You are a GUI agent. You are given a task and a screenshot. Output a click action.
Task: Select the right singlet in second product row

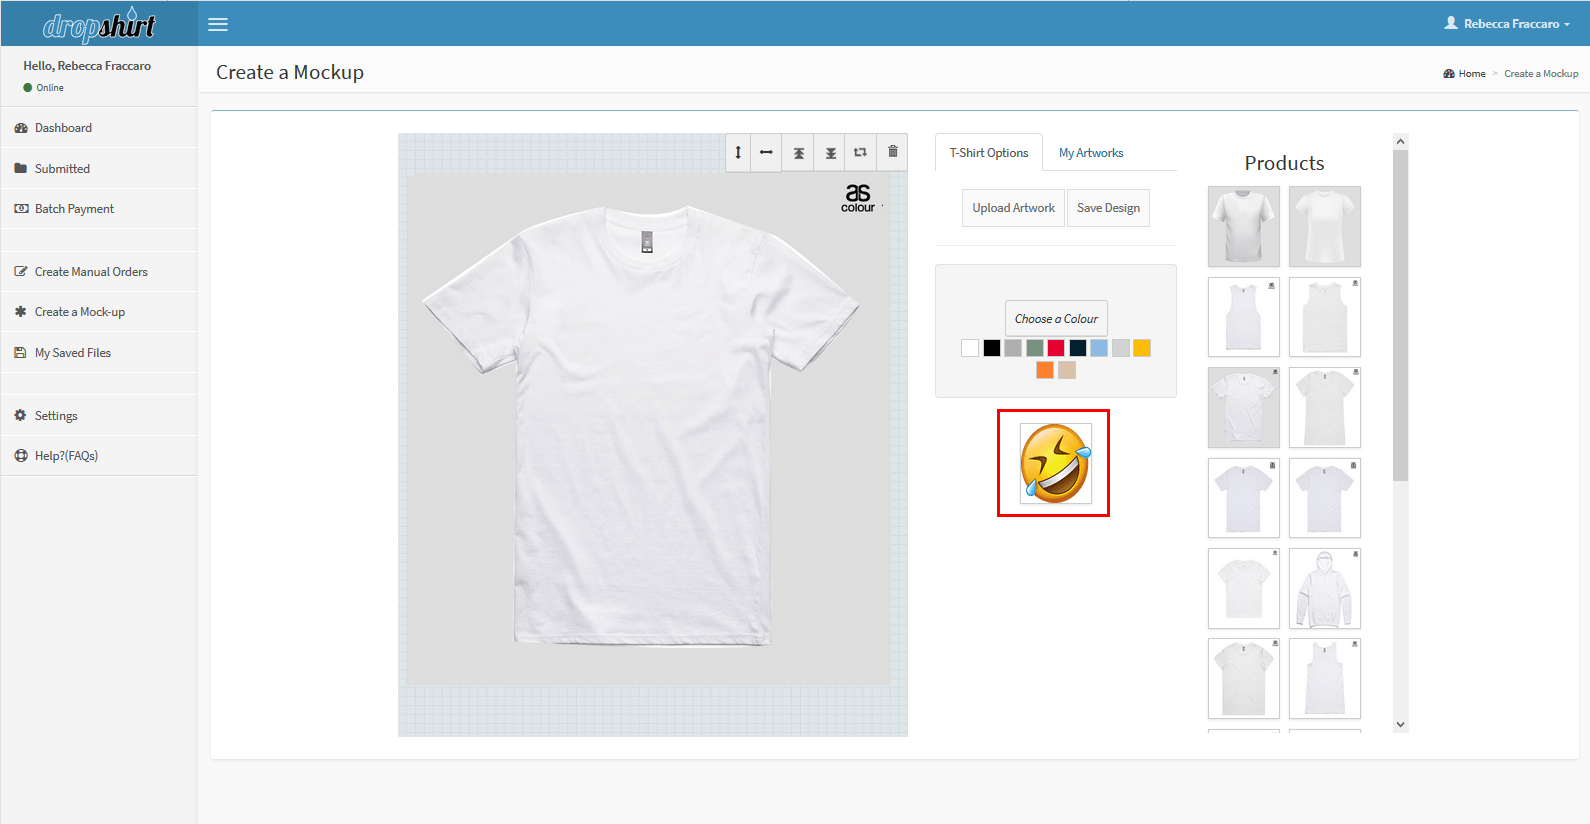click(x=1325, y=317)
